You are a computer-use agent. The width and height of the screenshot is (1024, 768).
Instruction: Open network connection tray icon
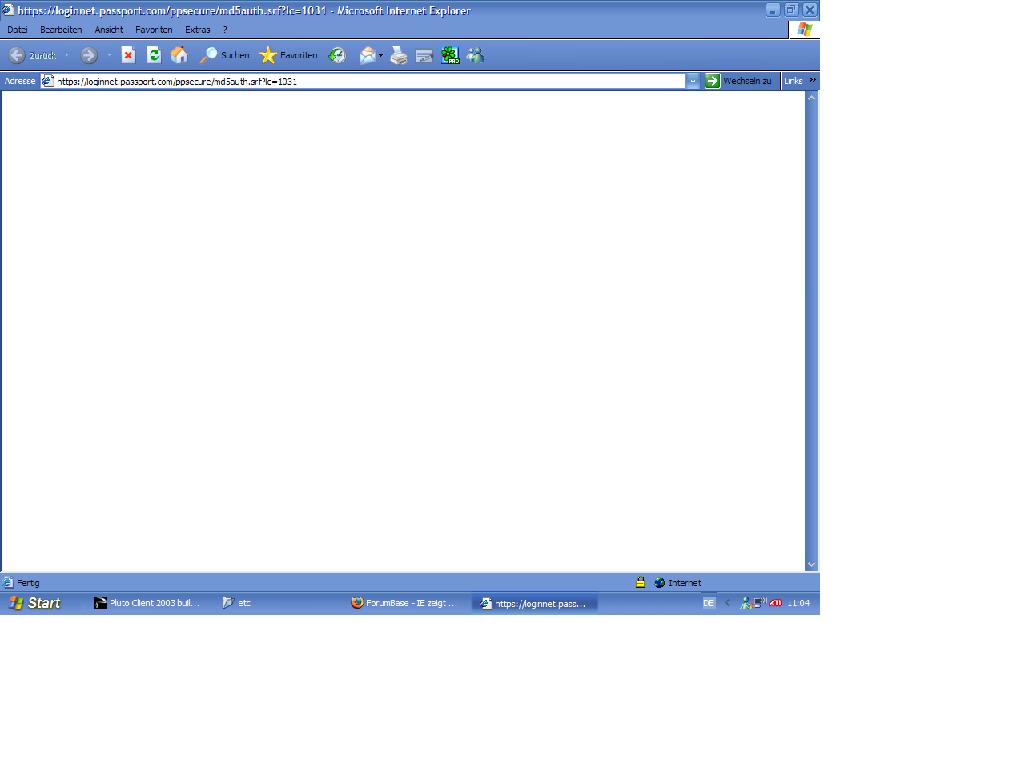pyautogui.click(x=760, y=602)
